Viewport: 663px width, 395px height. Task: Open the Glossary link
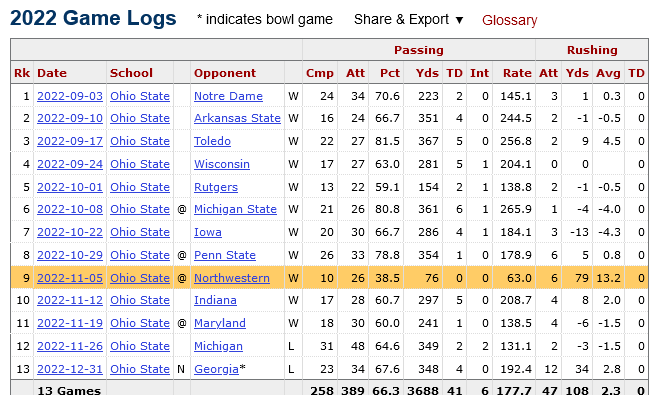coord(510,20)
